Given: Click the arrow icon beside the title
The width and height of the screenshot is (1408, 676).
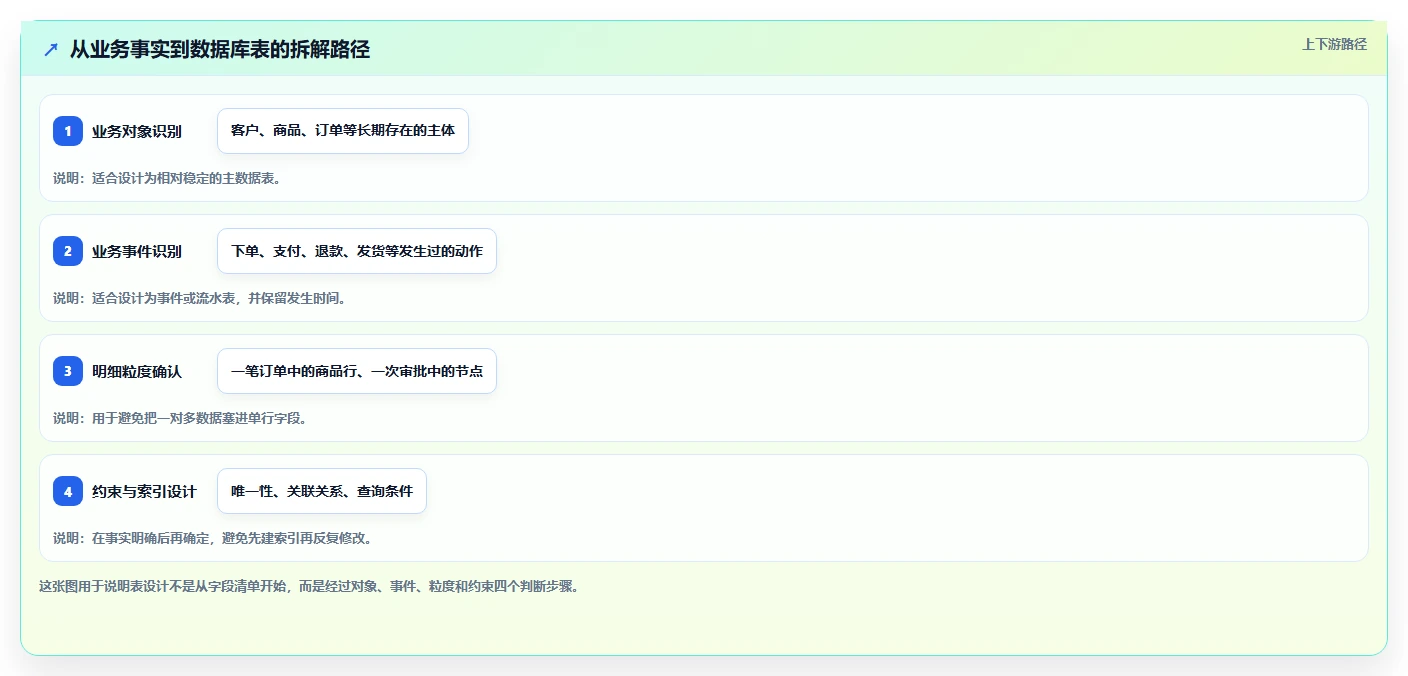Looking at the screenshot, I should (x=51, y=49).
